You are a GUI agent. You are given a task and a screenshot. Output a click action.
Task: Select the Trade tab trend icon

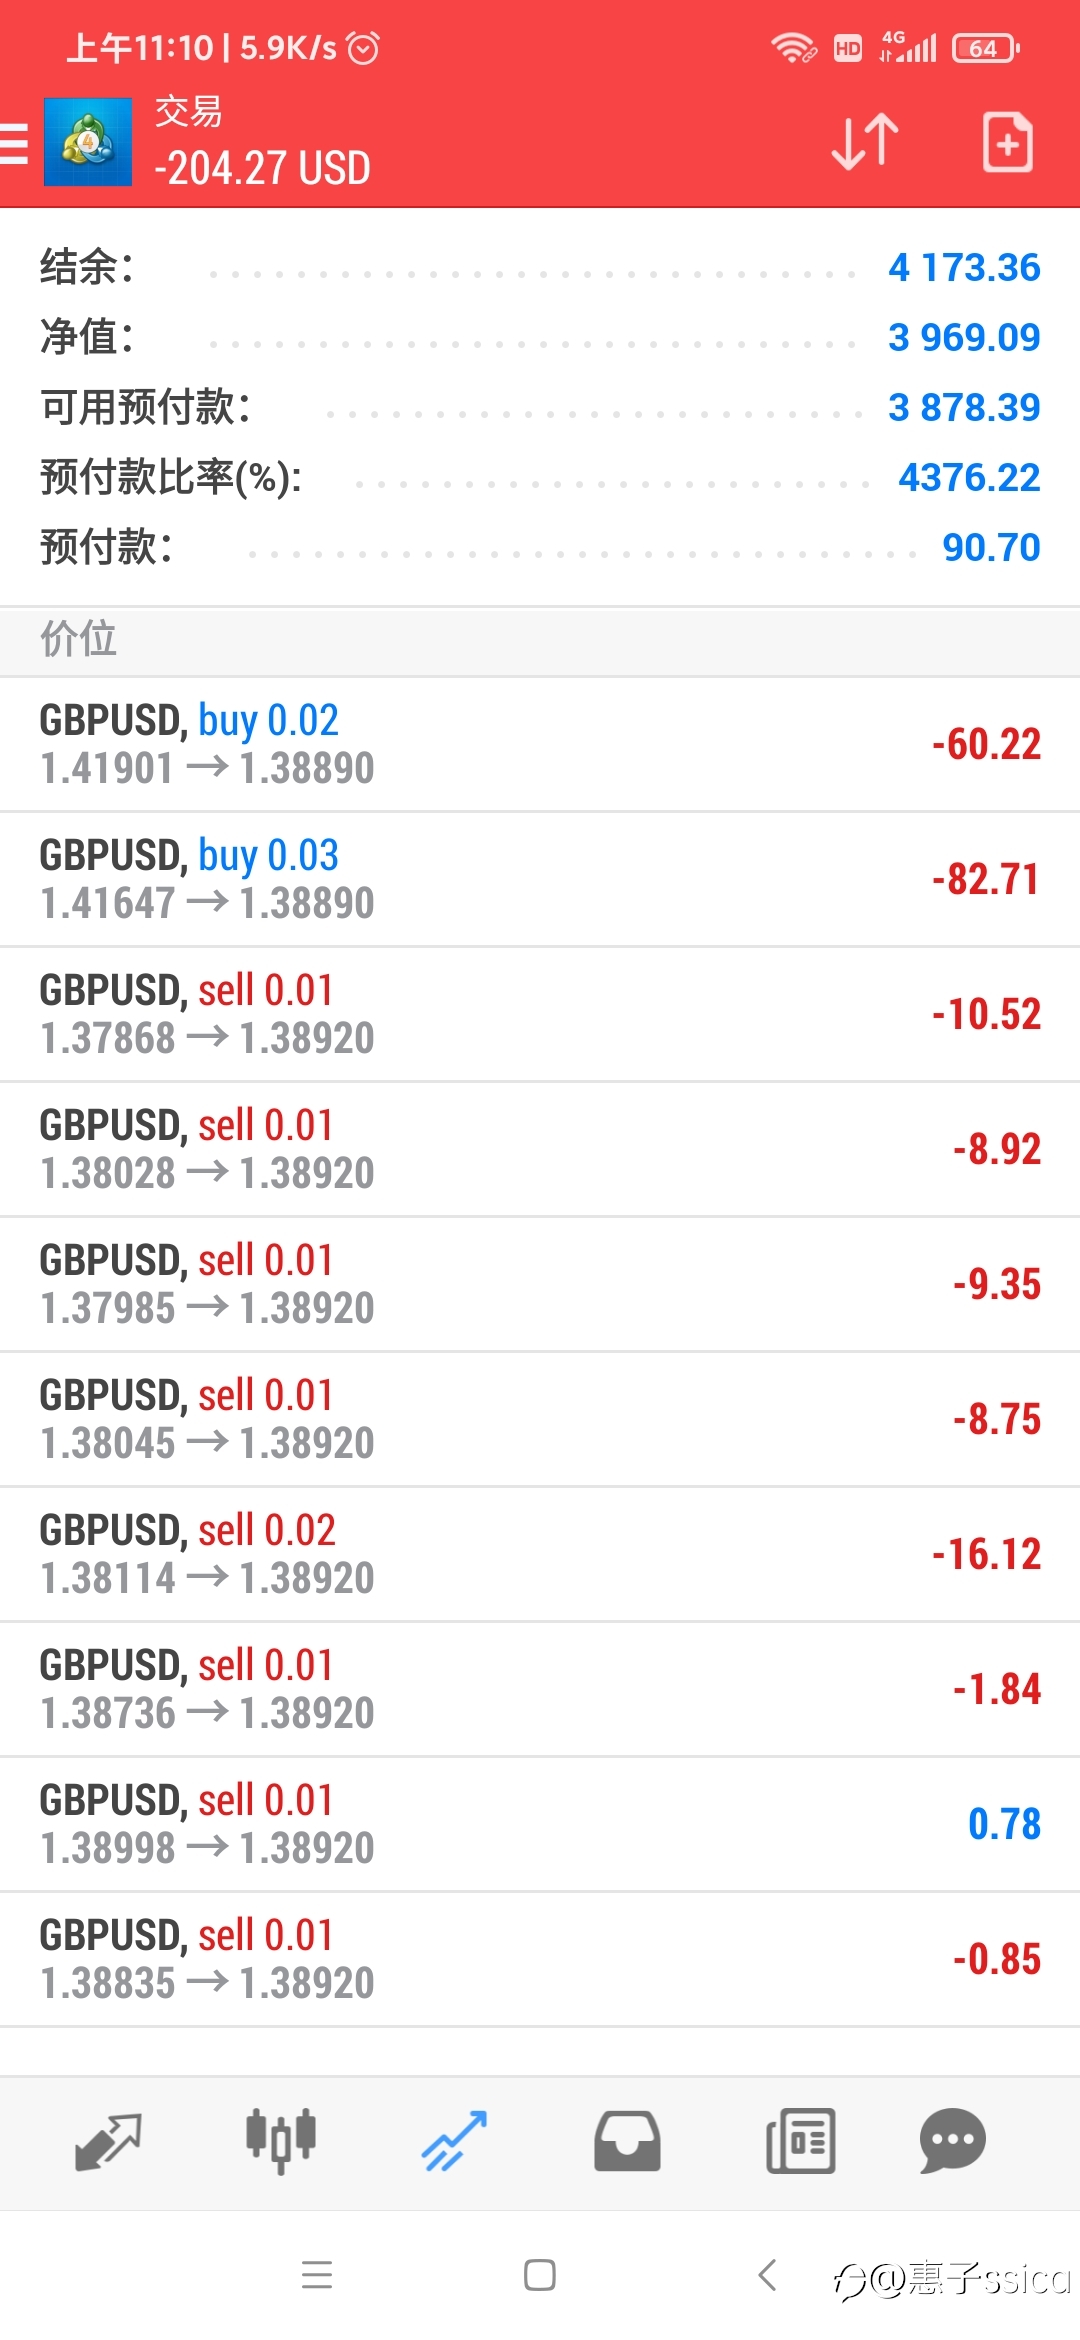coord(454,2141)
